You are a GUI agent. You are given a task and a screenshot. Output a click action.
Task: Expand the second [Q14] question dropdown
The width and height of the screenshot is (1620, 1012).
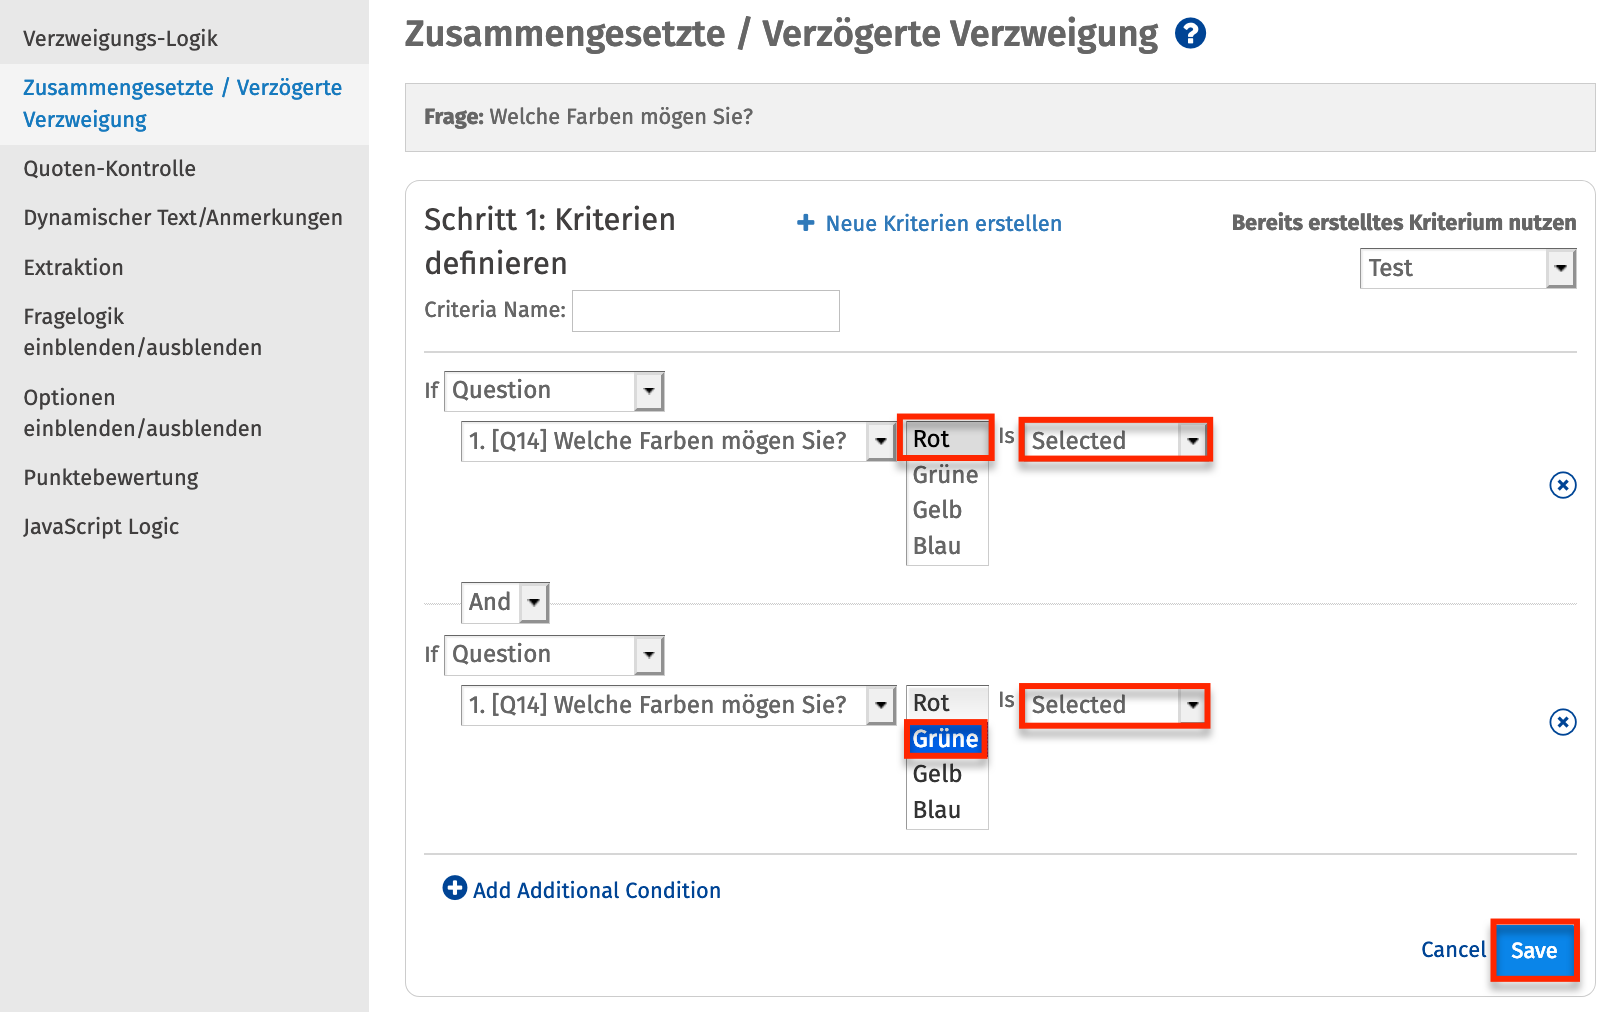(880, 704)
